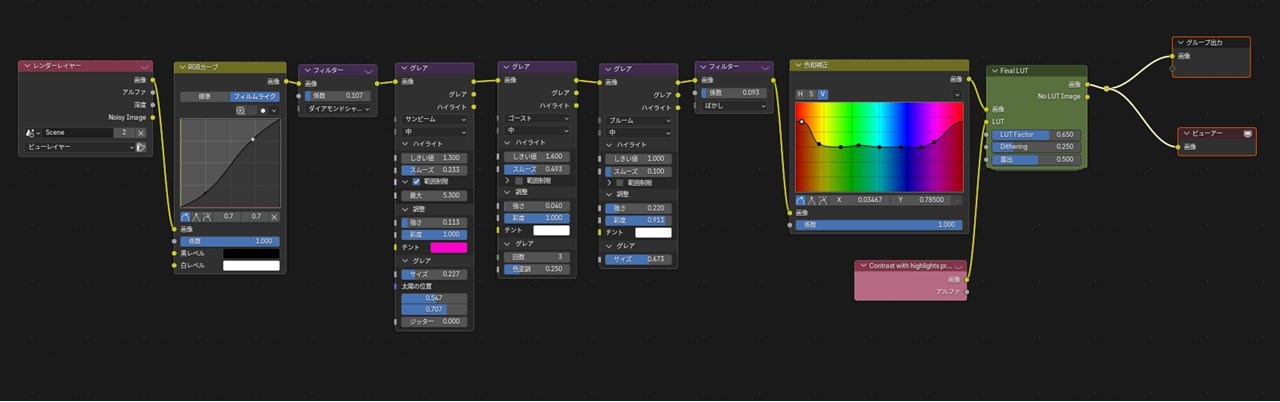Click the 係数 0.107 slider in the filter node

(338, 95)
